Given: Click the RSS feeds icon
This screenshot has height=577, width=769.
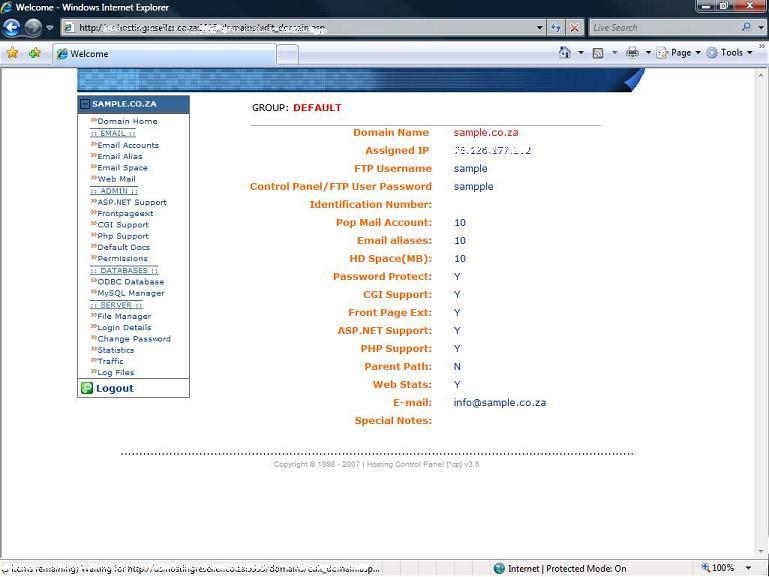Looking at the screenshot, I should pyautogui.click(x=598, y=53).
